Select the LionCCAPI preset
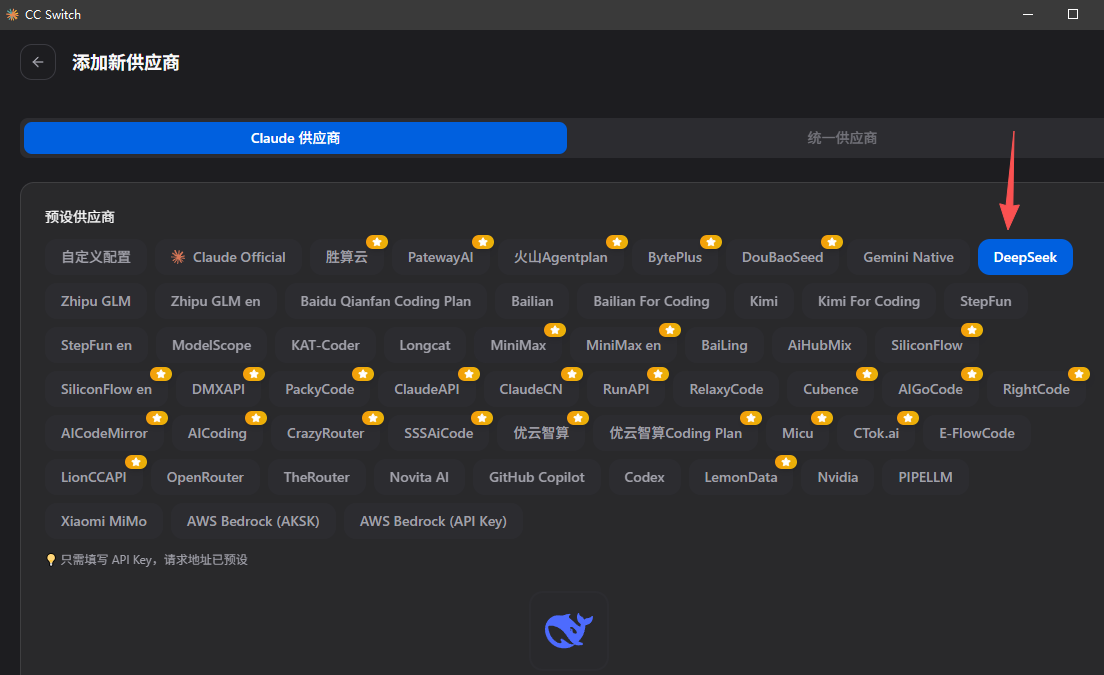 (x=94, y=477)
